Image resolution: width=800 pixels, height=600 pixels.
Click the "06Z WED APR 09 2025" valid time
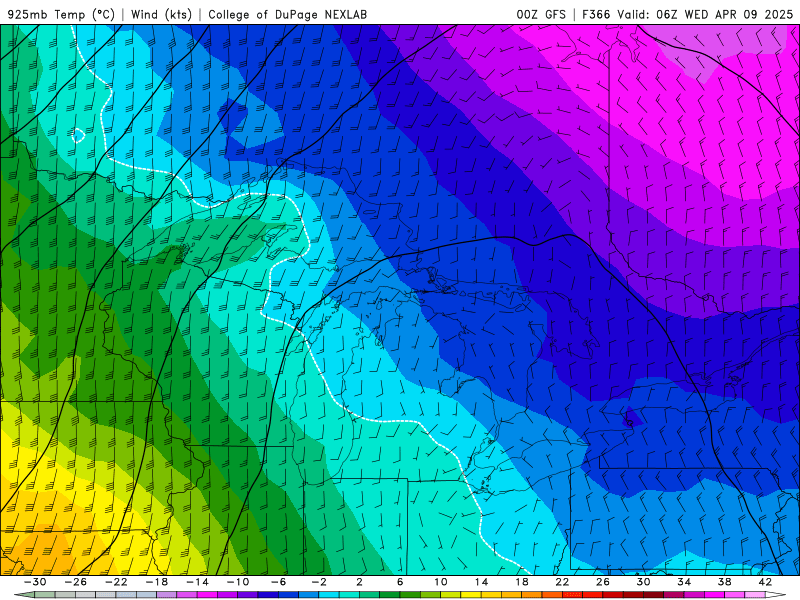pos(724,14)
